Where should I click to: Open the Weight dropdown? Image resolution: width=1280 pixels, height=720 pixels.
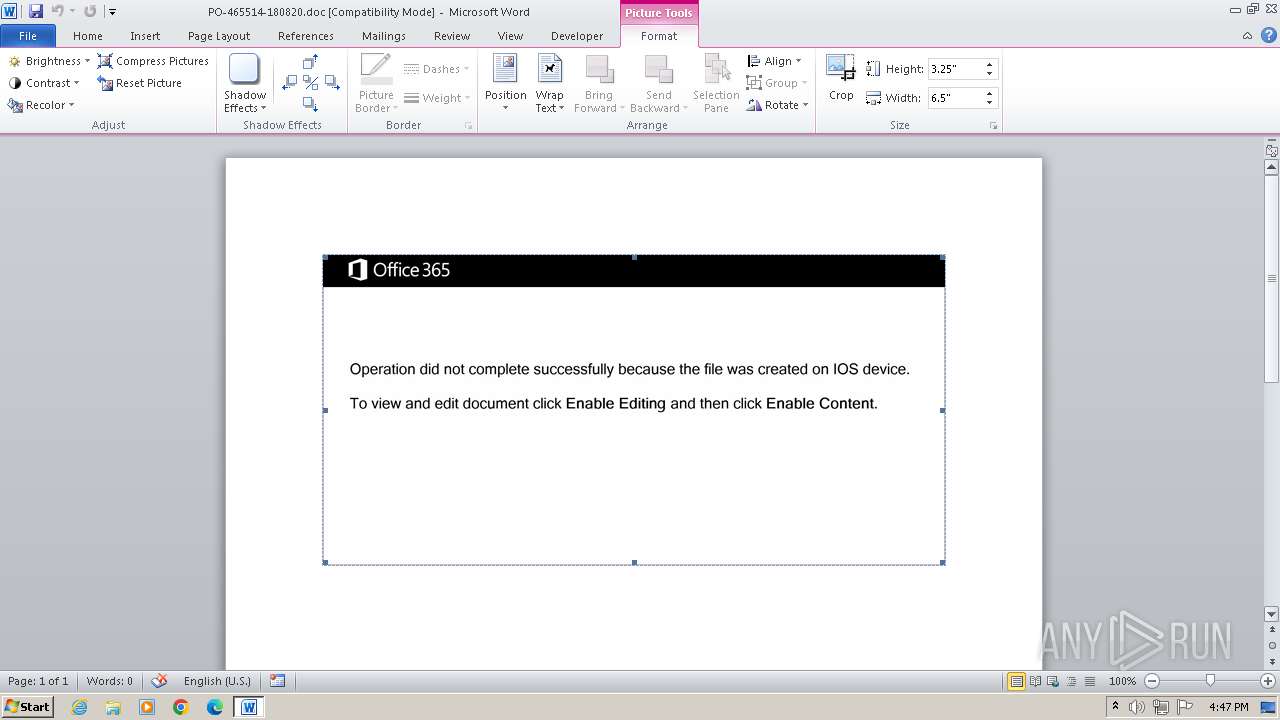436,98
